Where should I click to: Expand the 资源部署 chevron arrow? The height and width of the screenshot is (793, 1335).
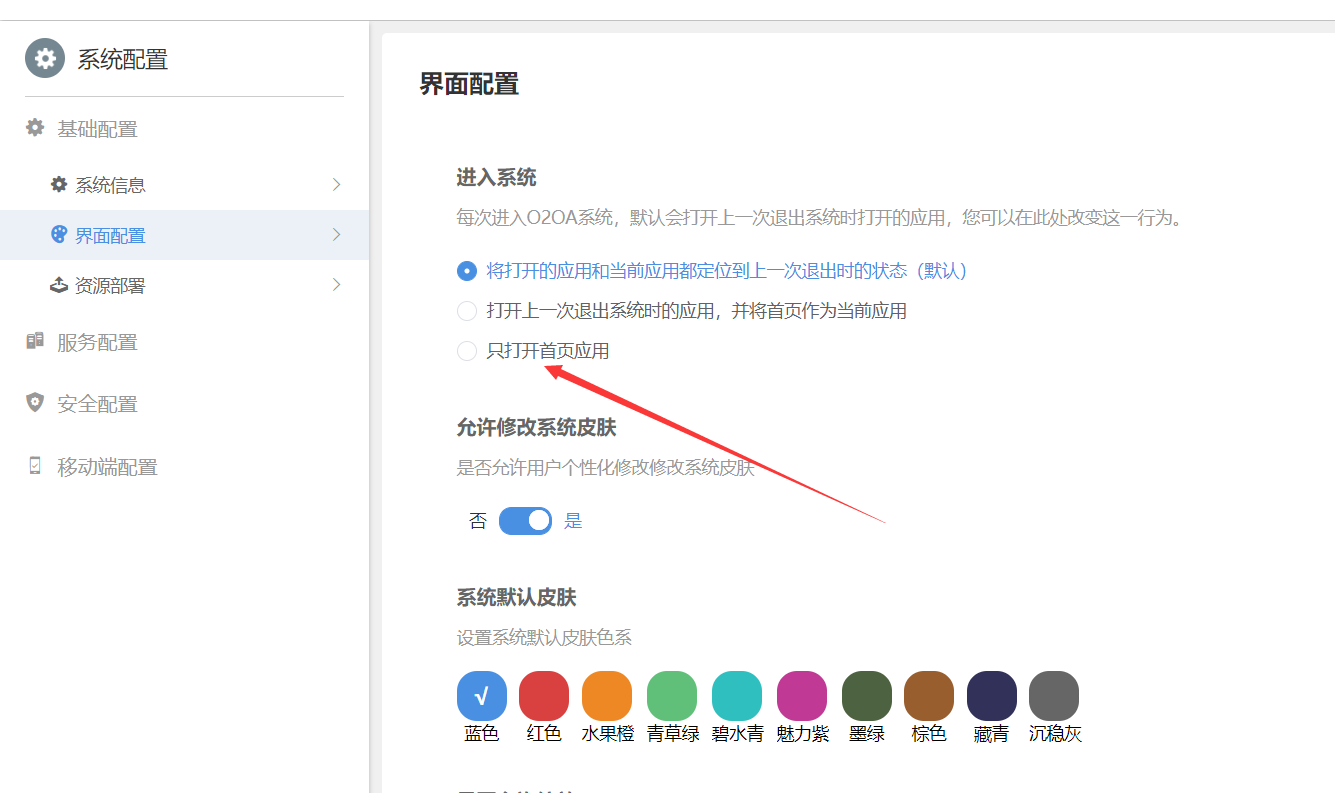336,285
